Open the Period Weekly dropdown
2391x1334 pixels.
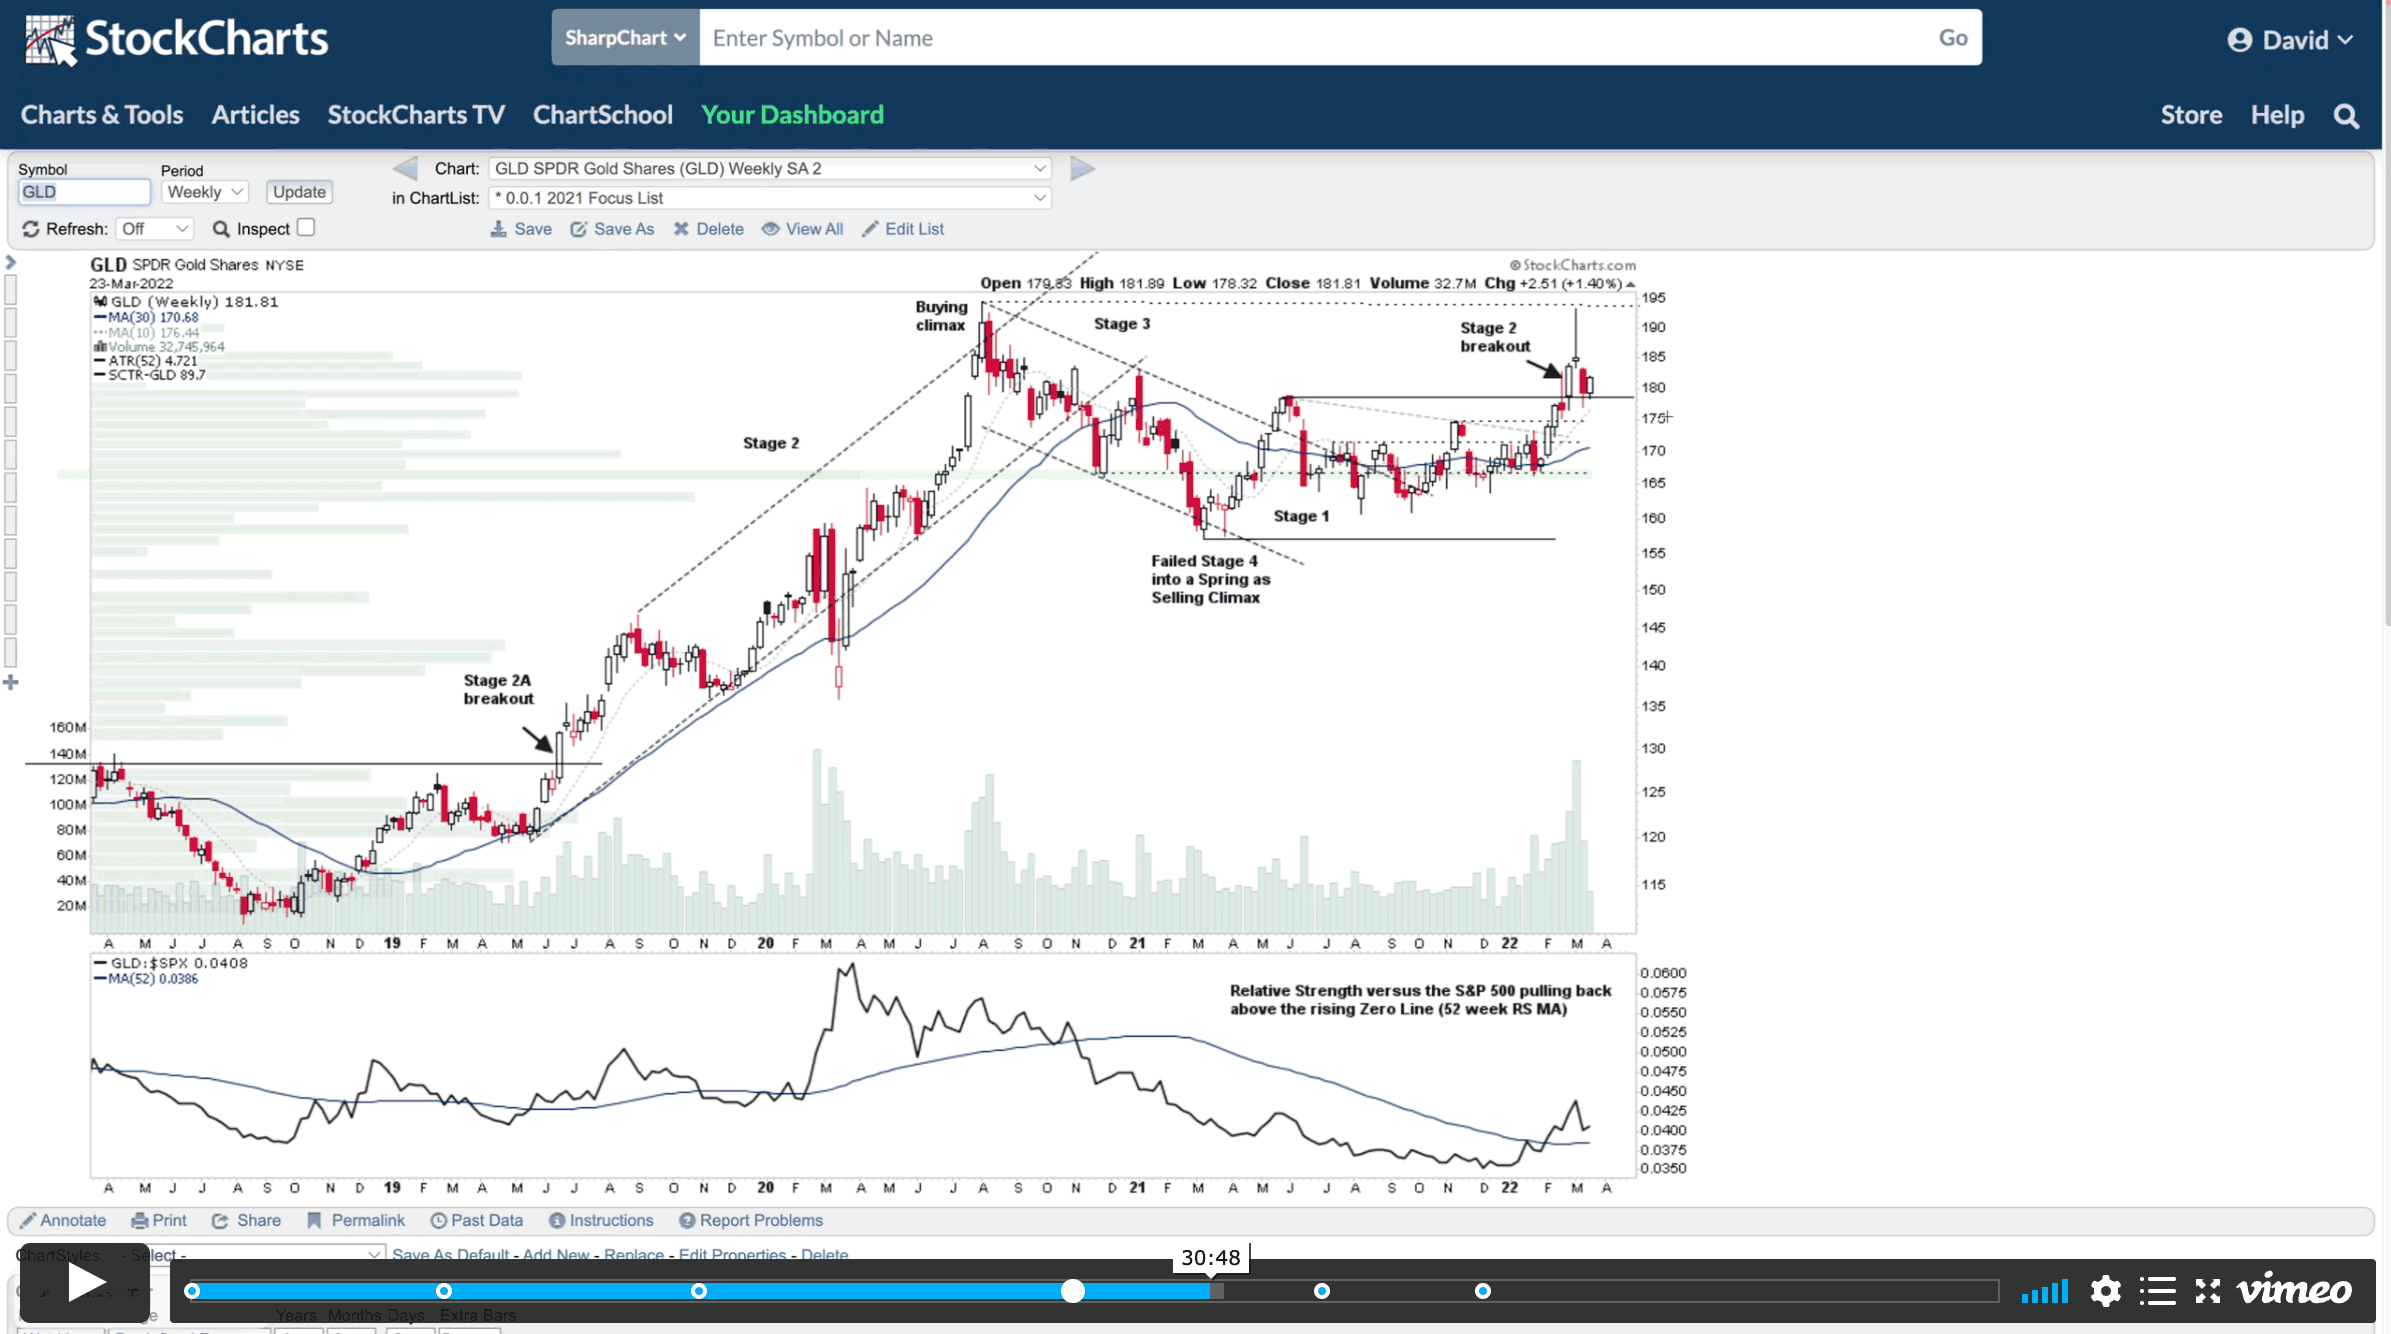(204, 192)
